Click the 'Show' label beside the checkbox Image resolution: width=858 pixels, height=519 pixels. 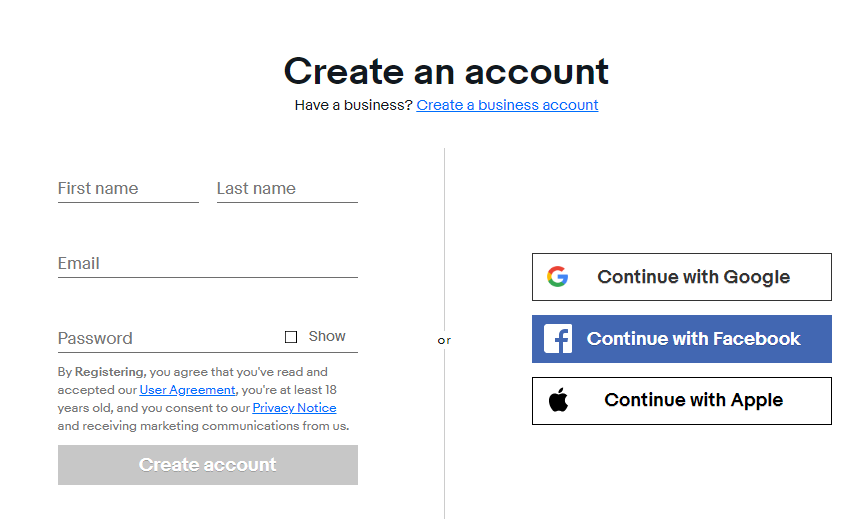click(x=327, y=336)
